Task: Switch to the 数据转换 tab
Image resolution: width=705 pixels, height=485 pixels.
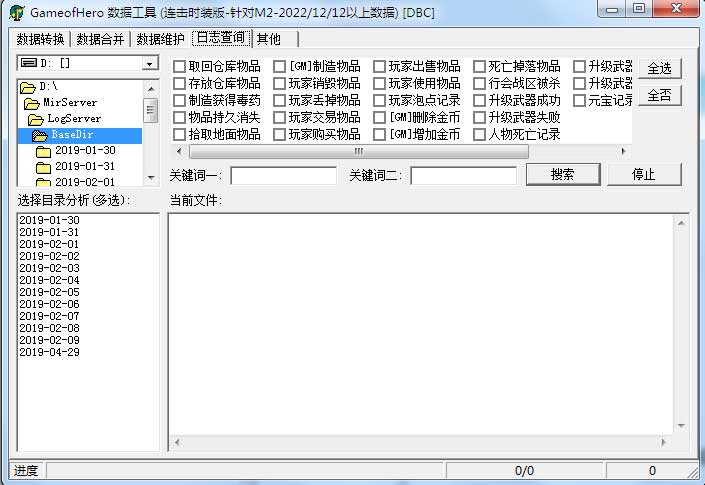Action: (40, 39)
